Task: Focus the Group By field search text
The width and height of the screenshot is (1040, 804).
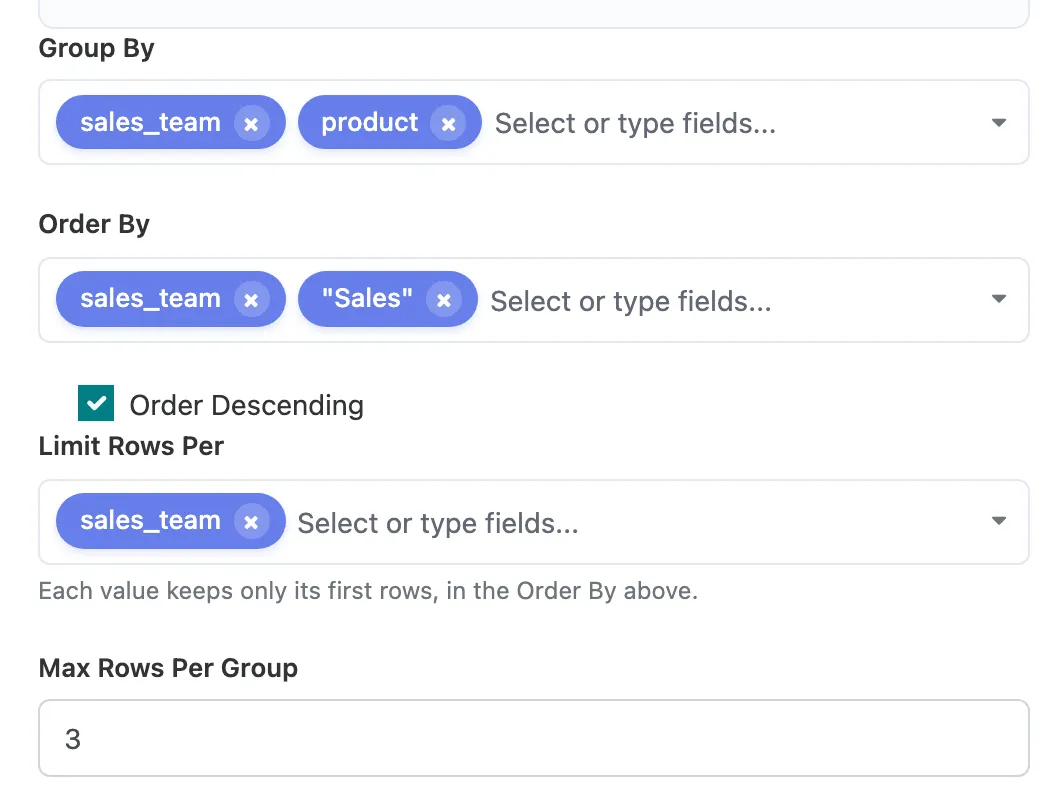Action: coord(635,123)
